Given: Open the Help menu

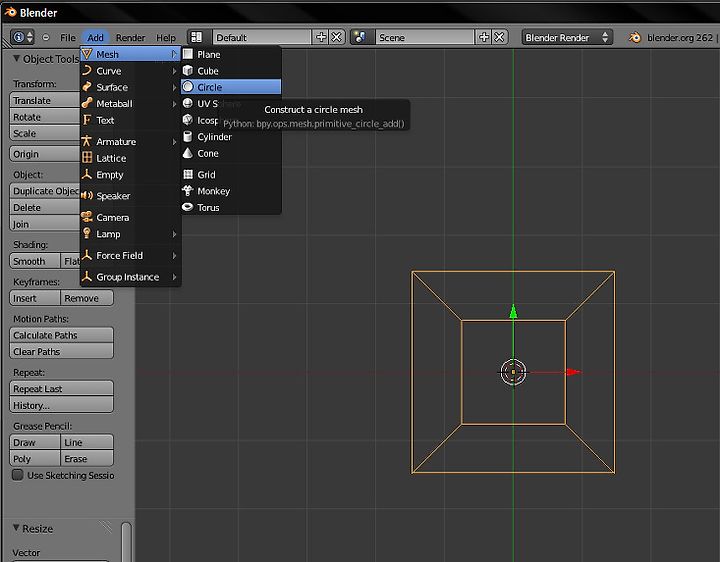Looking at the screenshot, I should click(166, 38).
